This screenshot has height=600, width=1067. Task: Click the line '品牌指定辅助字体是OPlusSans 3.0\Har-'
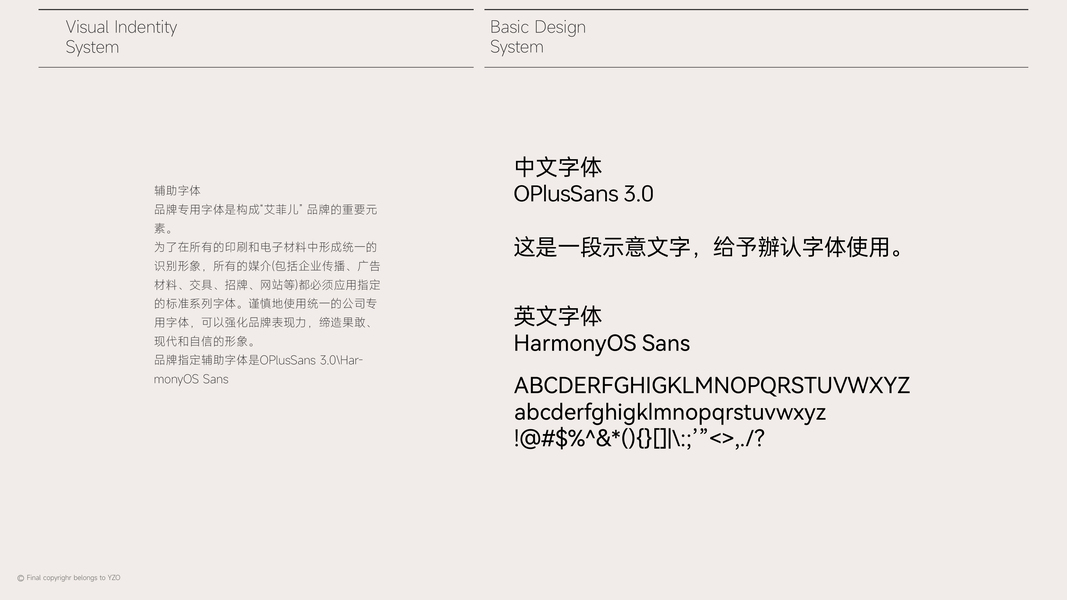pos(259,360)
